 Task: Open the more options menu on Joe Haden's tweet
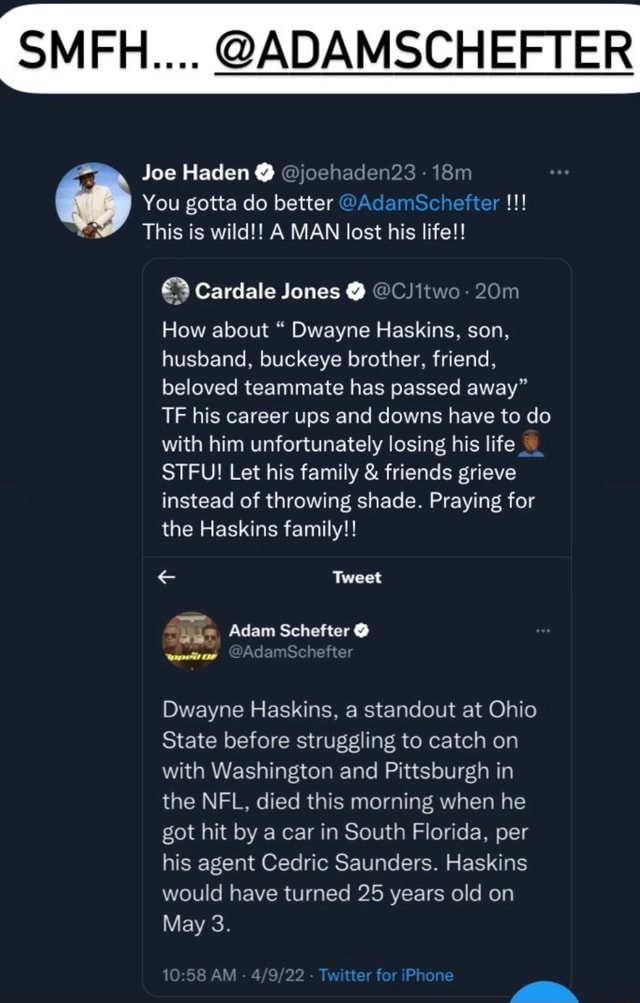click(x=560, y=171)
